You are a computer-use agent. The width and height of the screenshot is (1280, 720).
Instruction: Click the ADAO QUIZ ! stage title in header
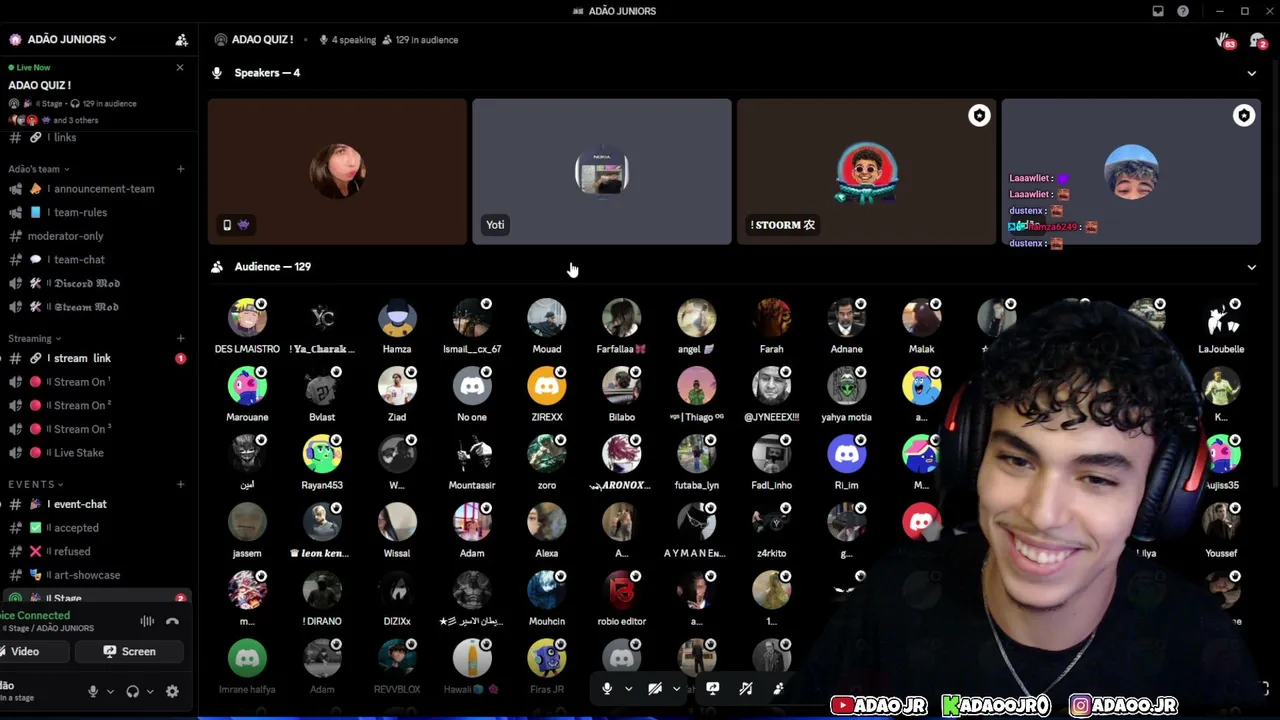point(262,40)
